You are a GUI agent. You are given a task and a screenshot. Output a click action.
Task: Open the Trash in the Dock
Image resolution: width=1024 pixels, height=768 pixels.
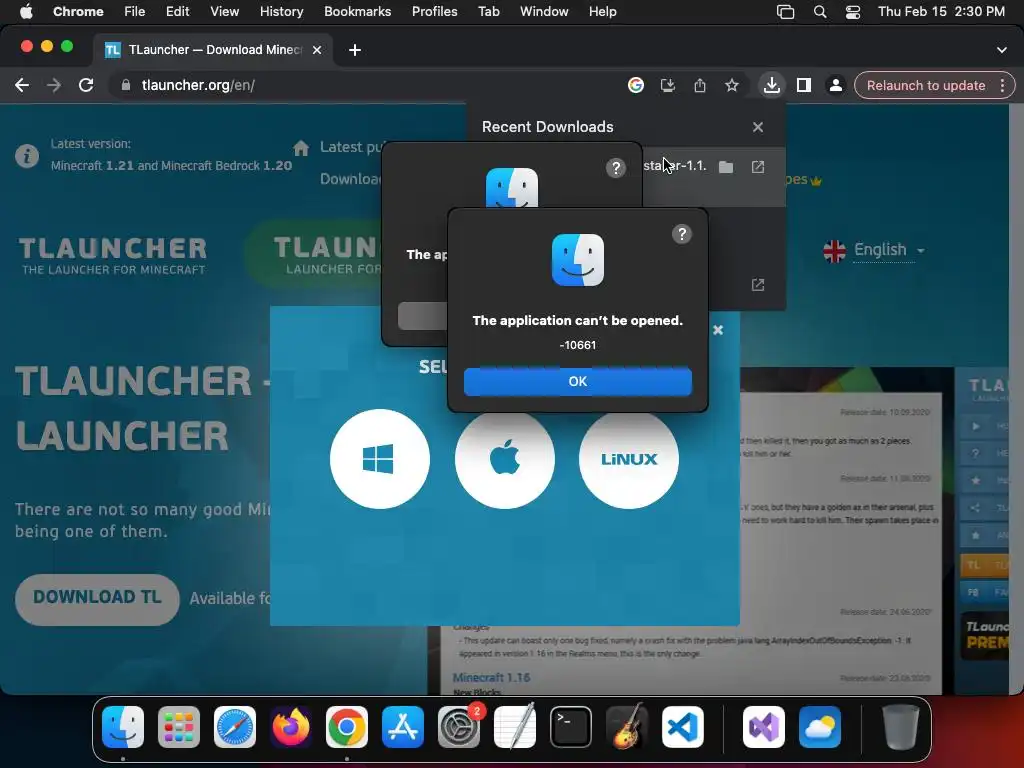tap(900, 727)
